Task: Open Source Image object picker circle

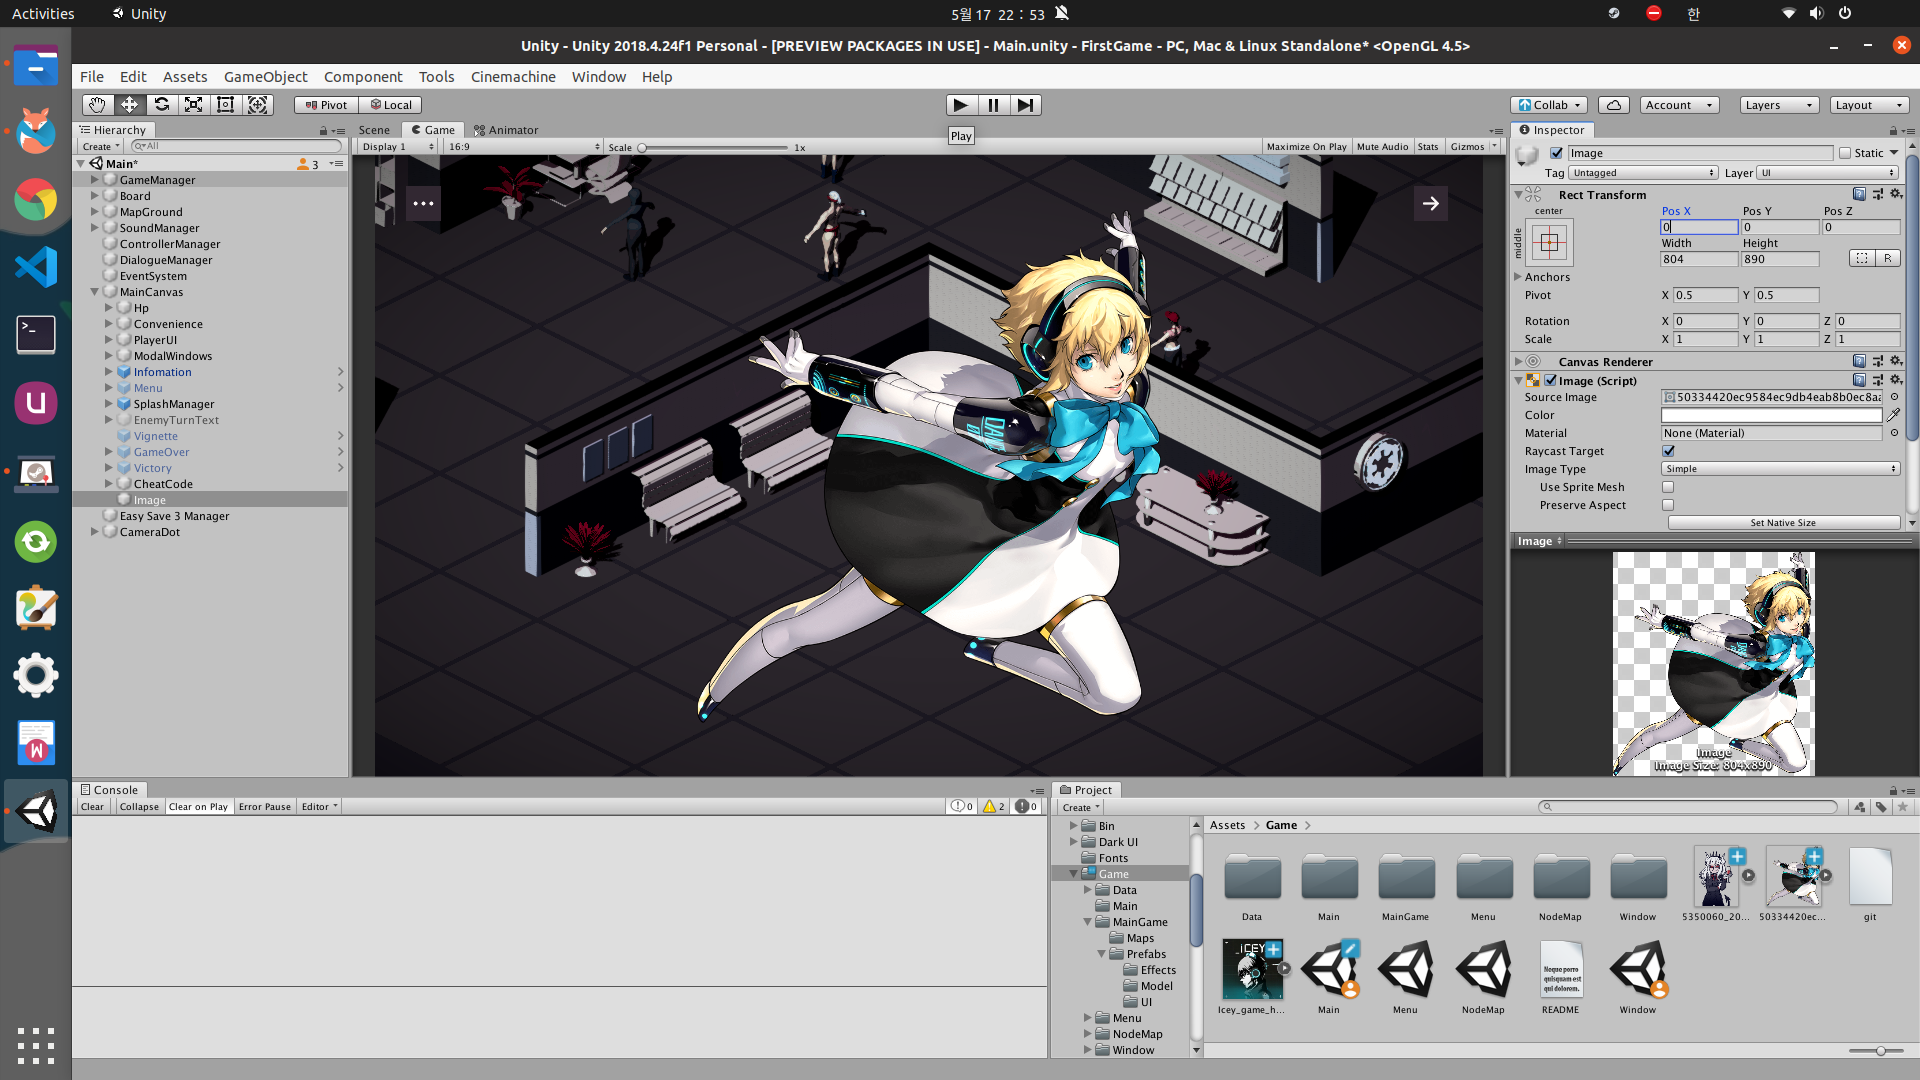Action: (1894, 397)
